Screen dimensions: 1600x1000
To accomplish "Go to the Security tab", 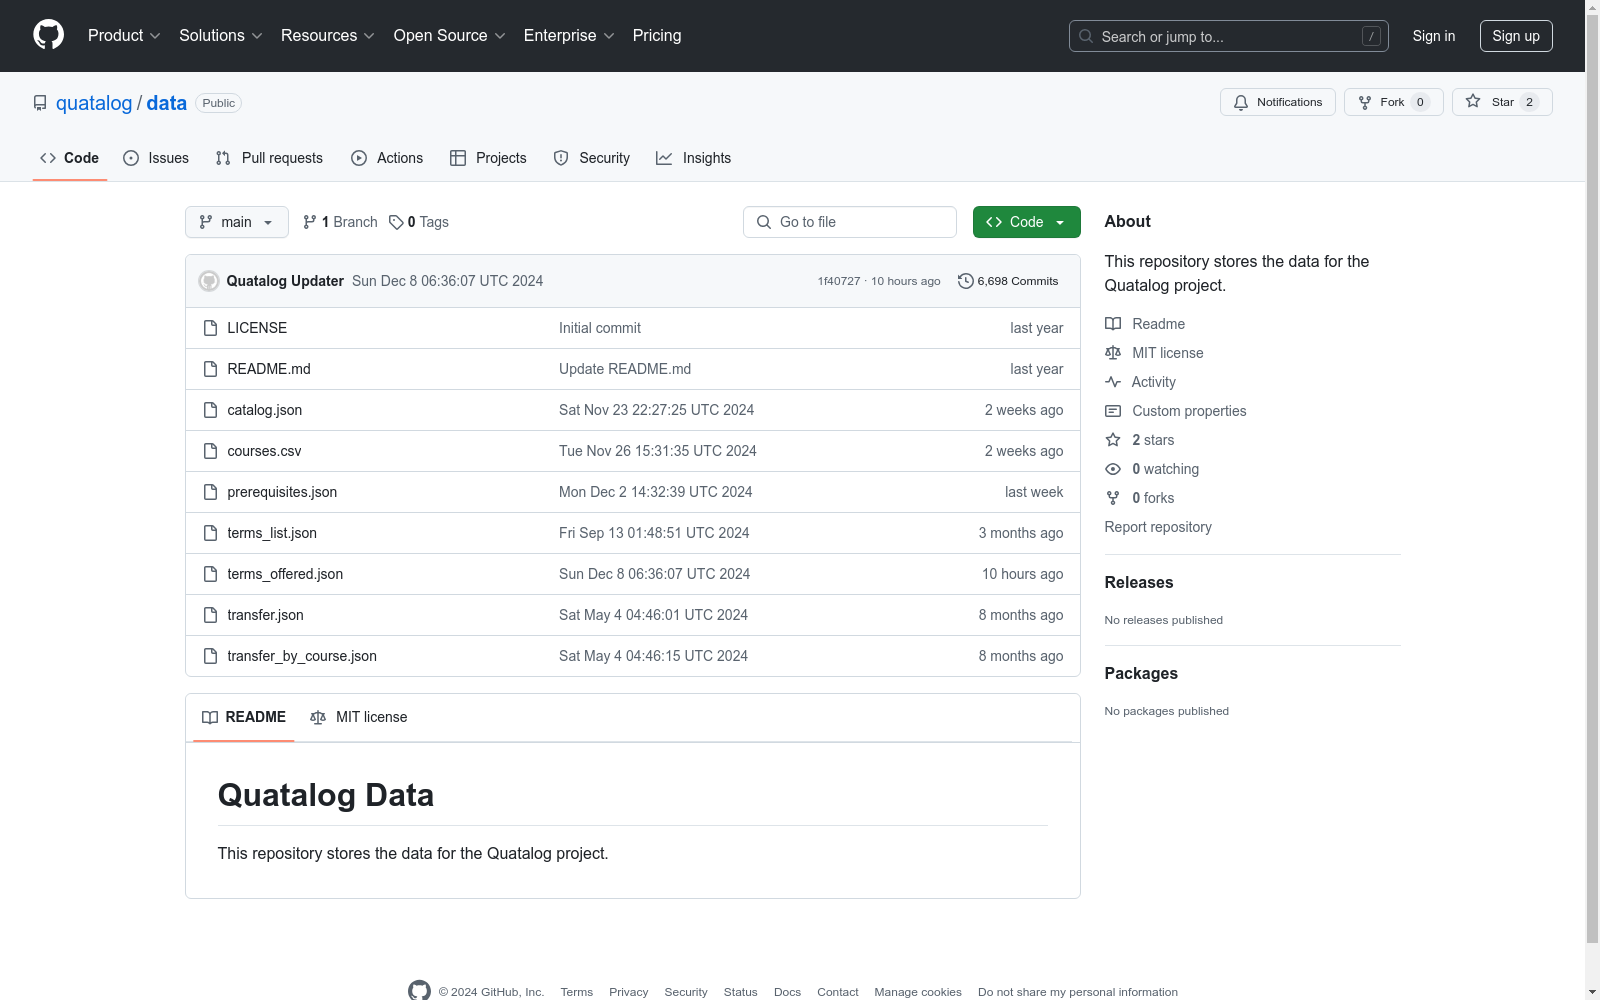I will coord(592,158).
